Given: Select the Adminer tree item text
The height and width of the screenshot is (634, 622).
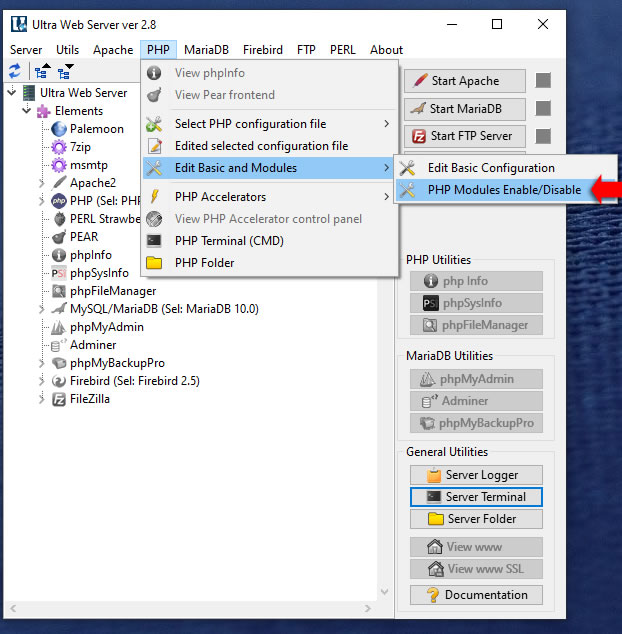Looking at the screenshot, I should click(93, 345).
